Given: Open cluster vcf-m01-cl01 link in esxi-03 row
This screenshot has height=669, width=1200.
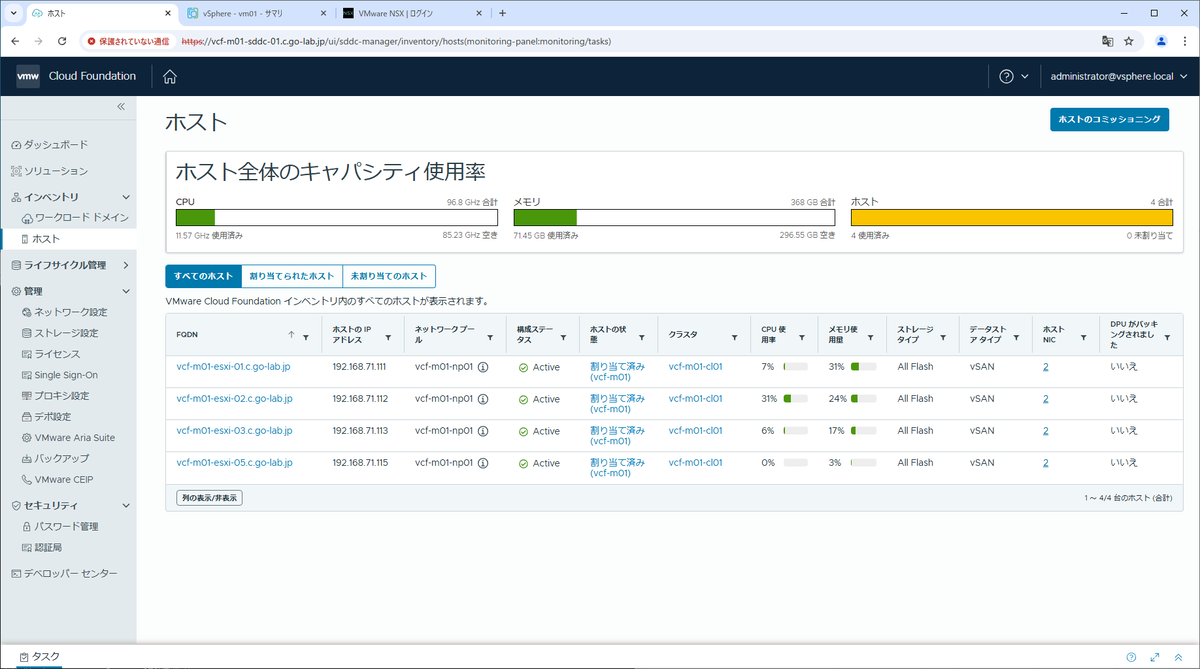Looking at the screenshot, I should (x=695, y=431).
